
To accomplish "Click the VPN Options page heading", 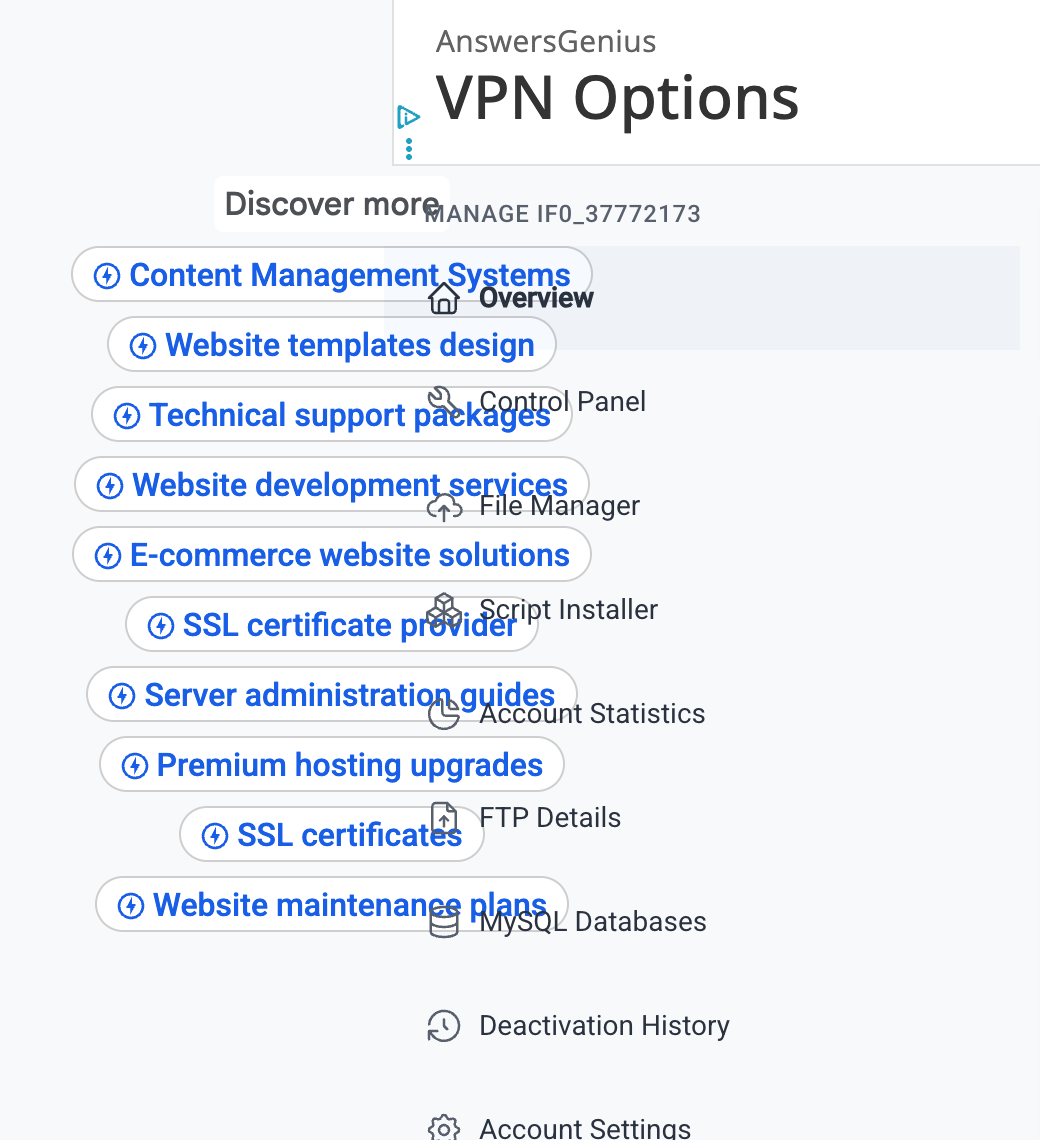I will 617,98.
